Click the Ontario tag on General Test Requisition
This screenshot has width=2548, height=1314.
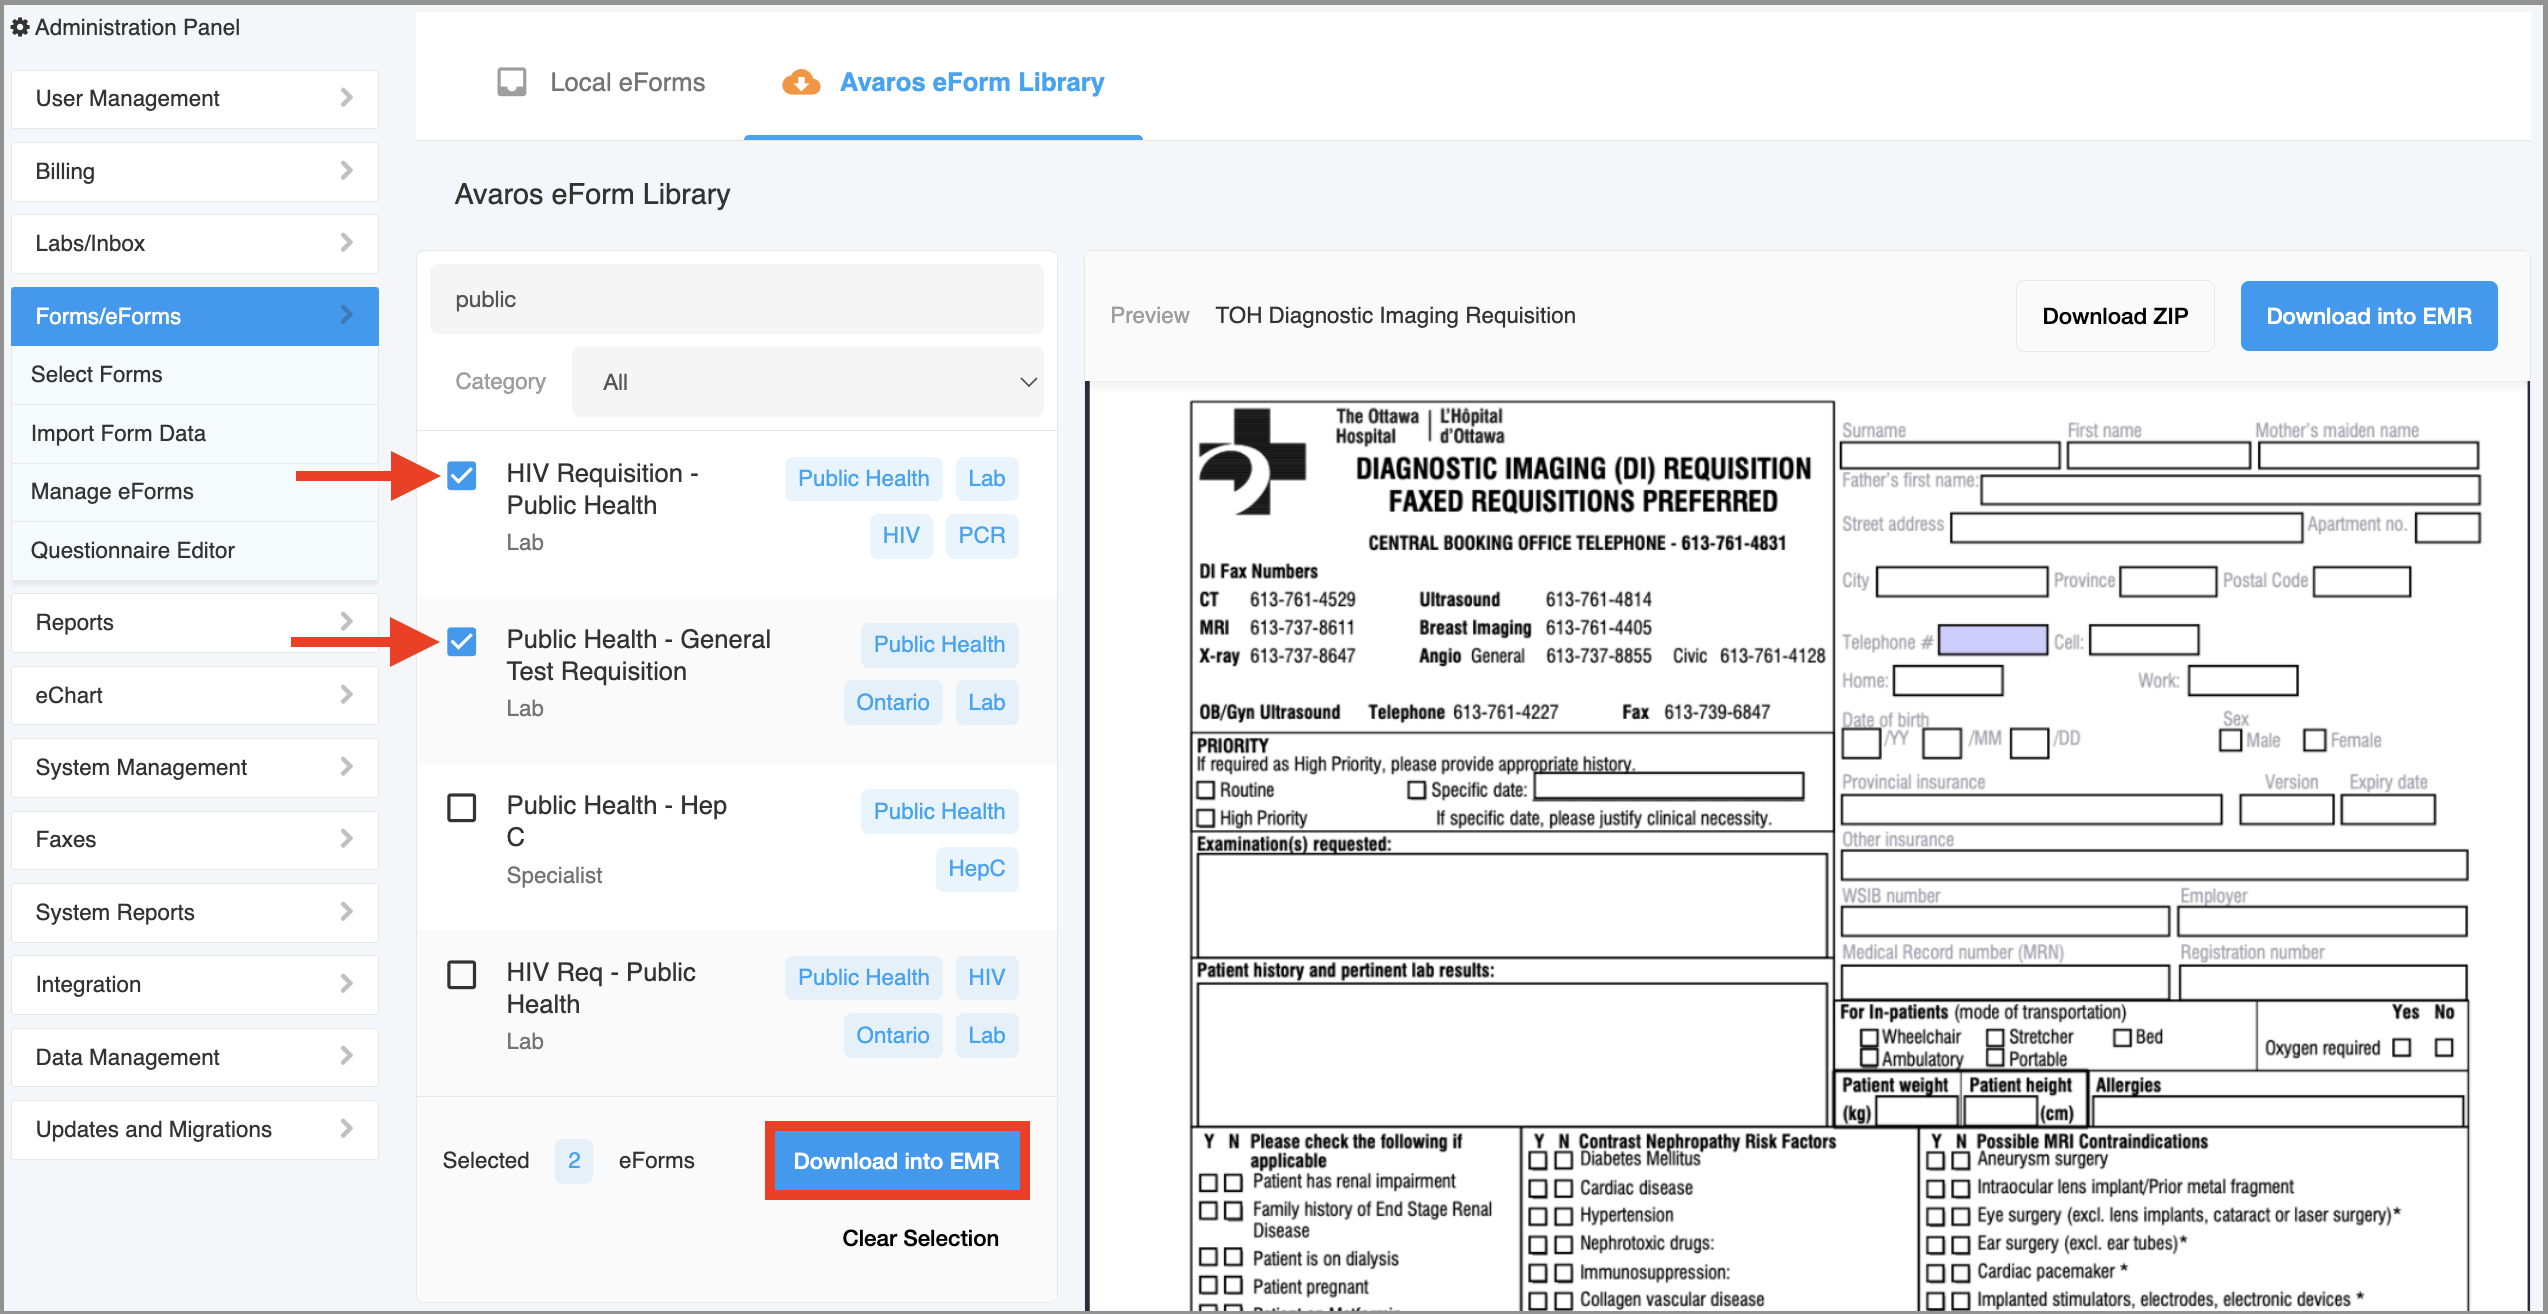(893, 702)
